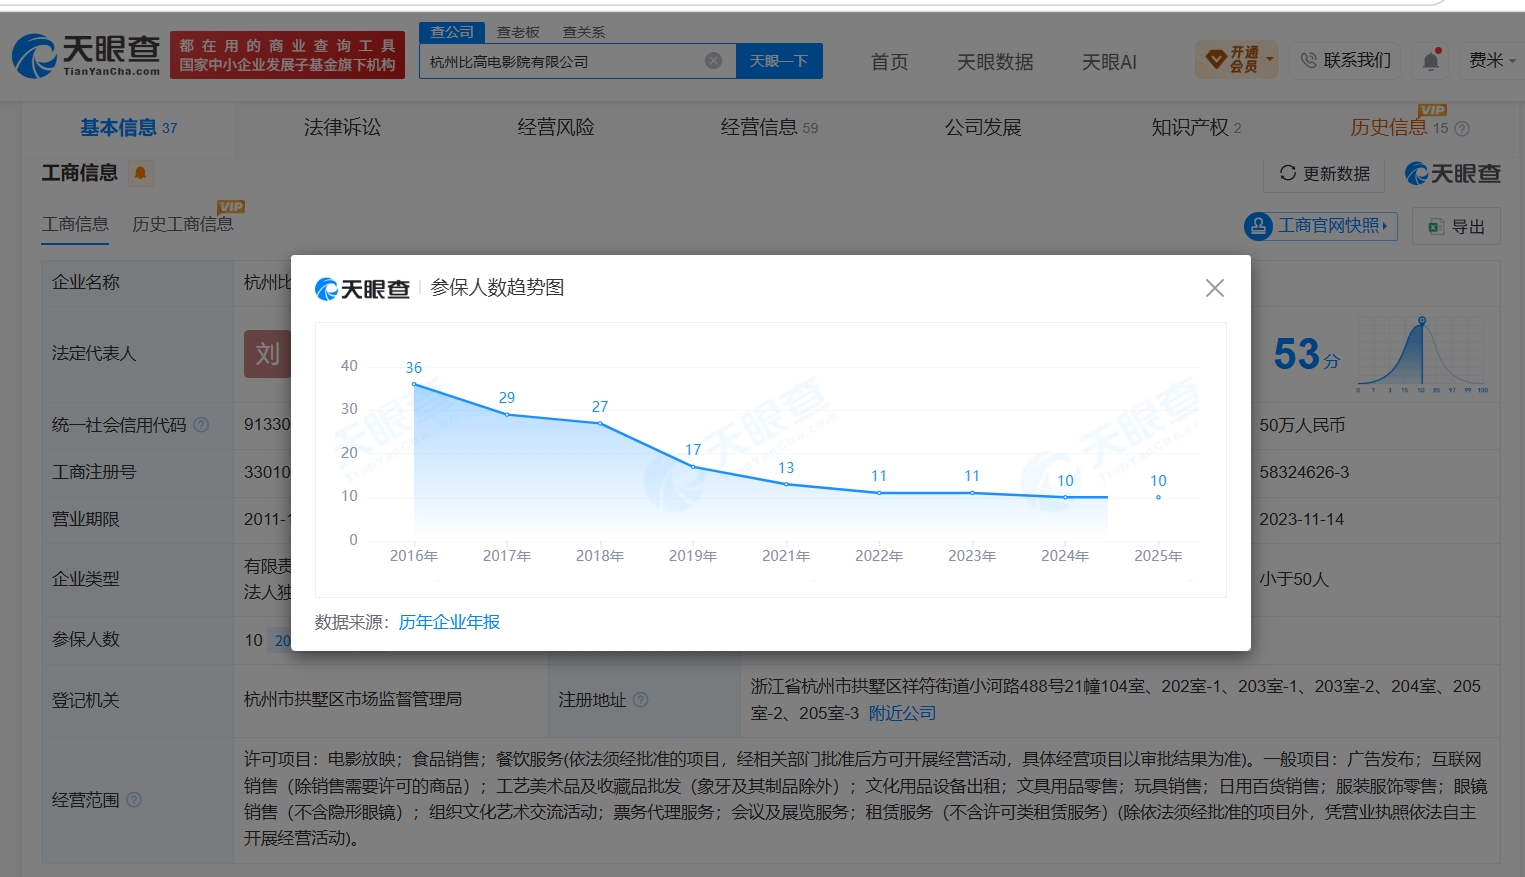This screenshot has height=877, width=1525.
Task: Open 天眼AI in top navigation
Action: coord(1109,62)
